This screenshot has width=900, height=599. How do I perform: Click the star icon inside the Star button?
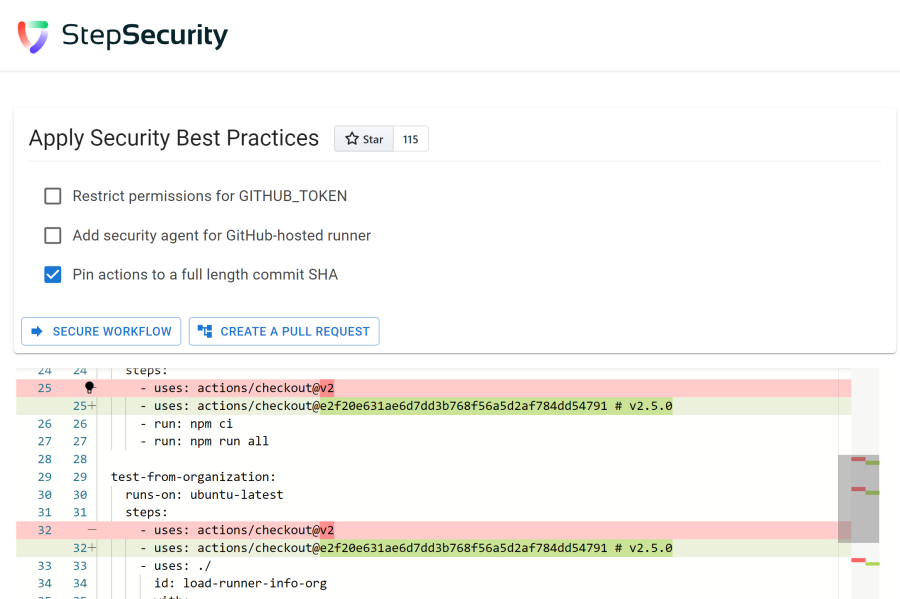coord(350,138)
